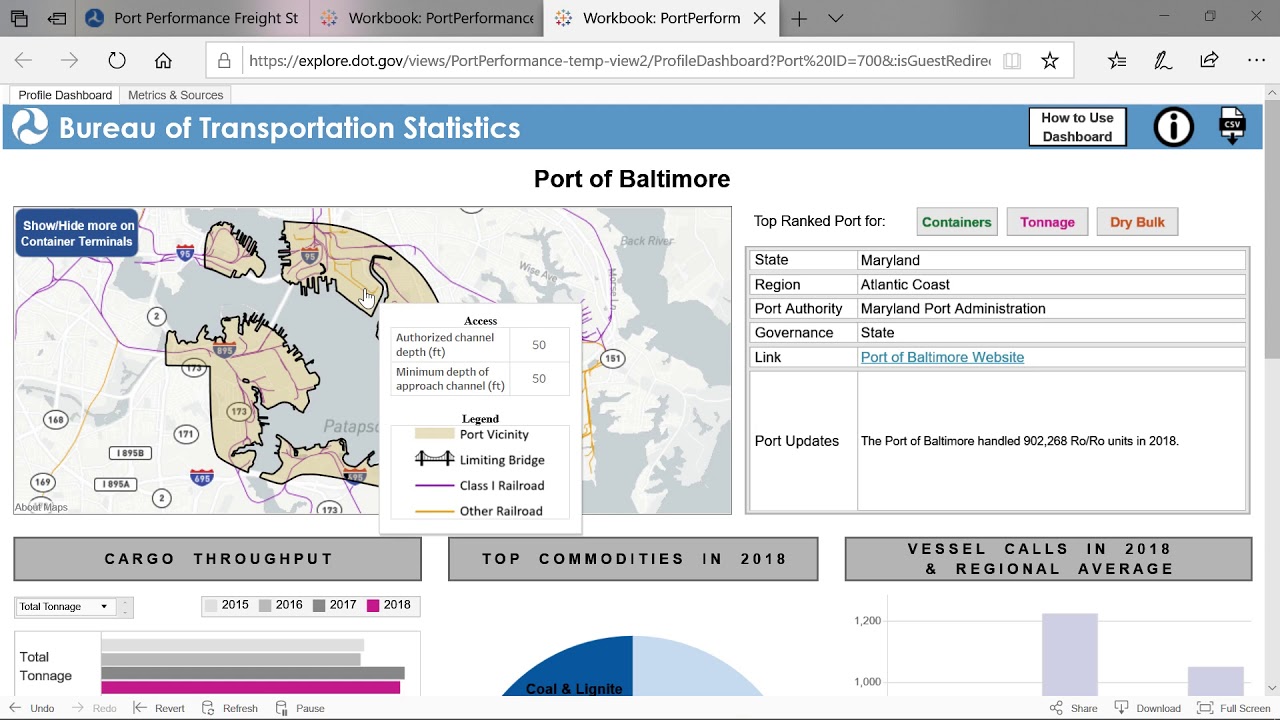Click the DOT logo in the blue banner

(x=30, y=127)
